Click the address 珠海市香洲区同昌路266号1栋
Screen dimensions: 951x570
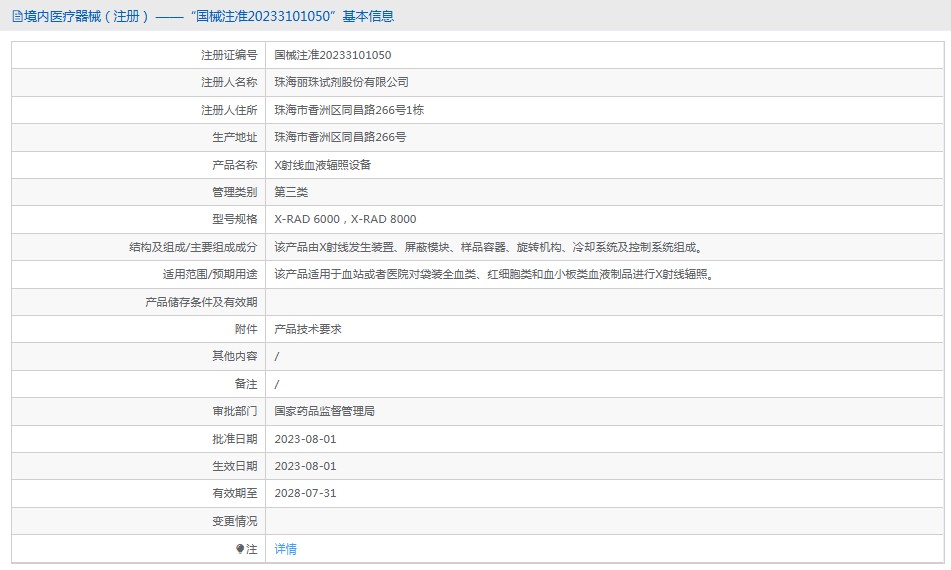point(349,110)
